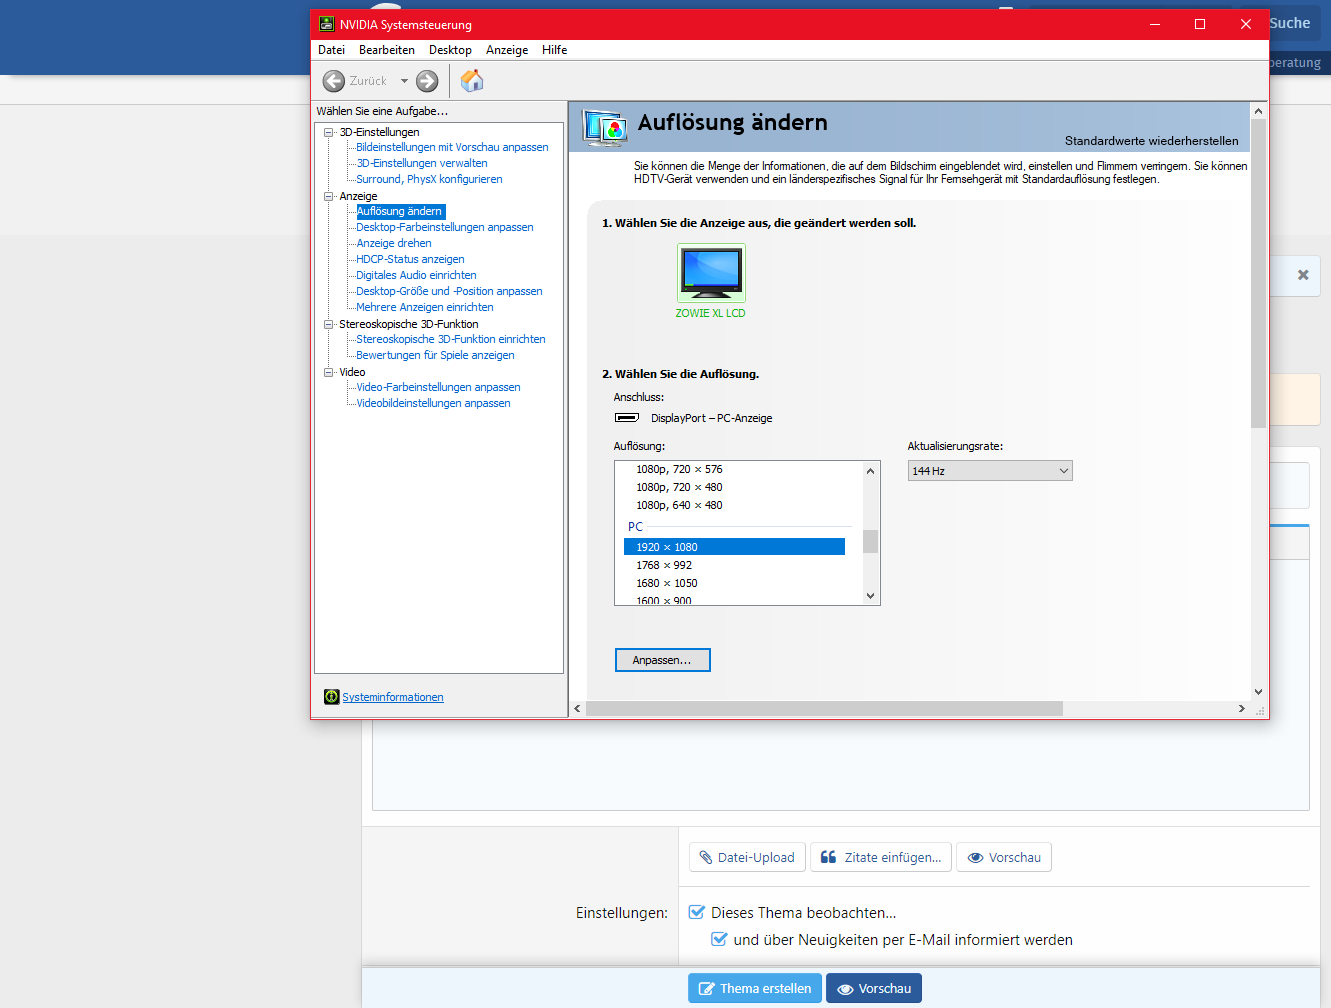Click horizontal scrollbar left arrow
The width and height of the screenshot is (1331, 1008).
coord(577,708)
